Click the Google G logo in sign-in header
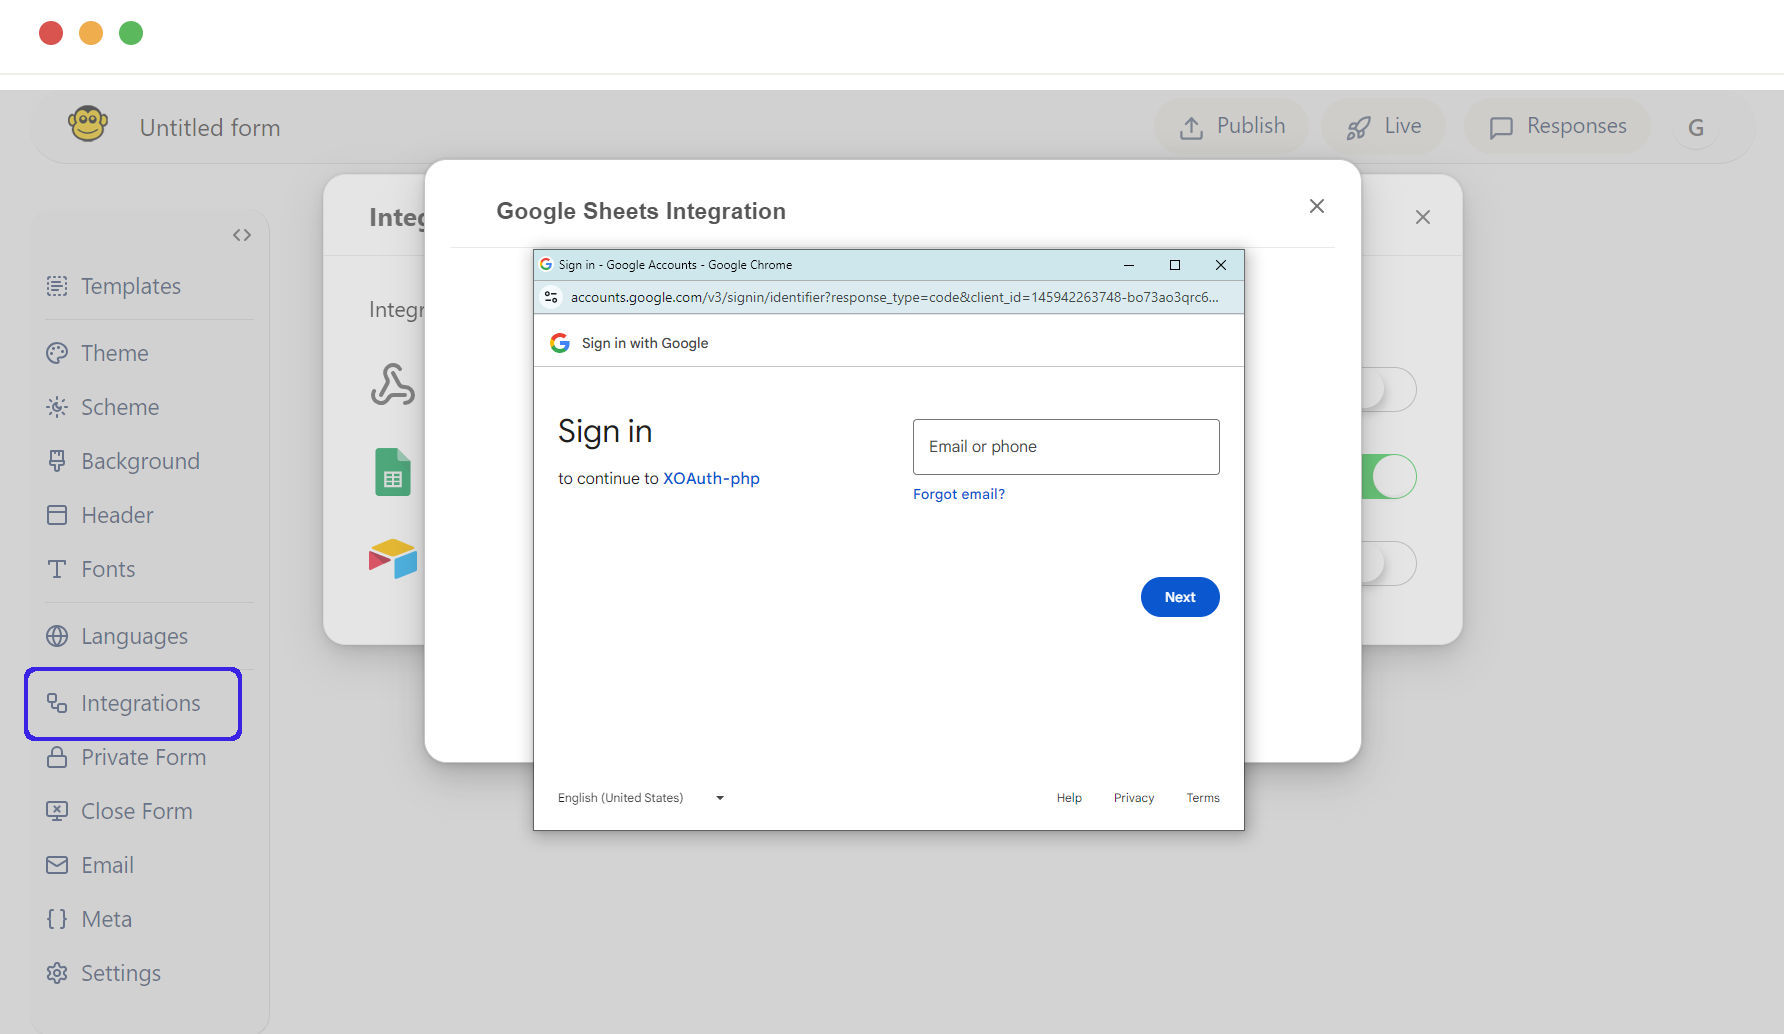 coord(560,343)
